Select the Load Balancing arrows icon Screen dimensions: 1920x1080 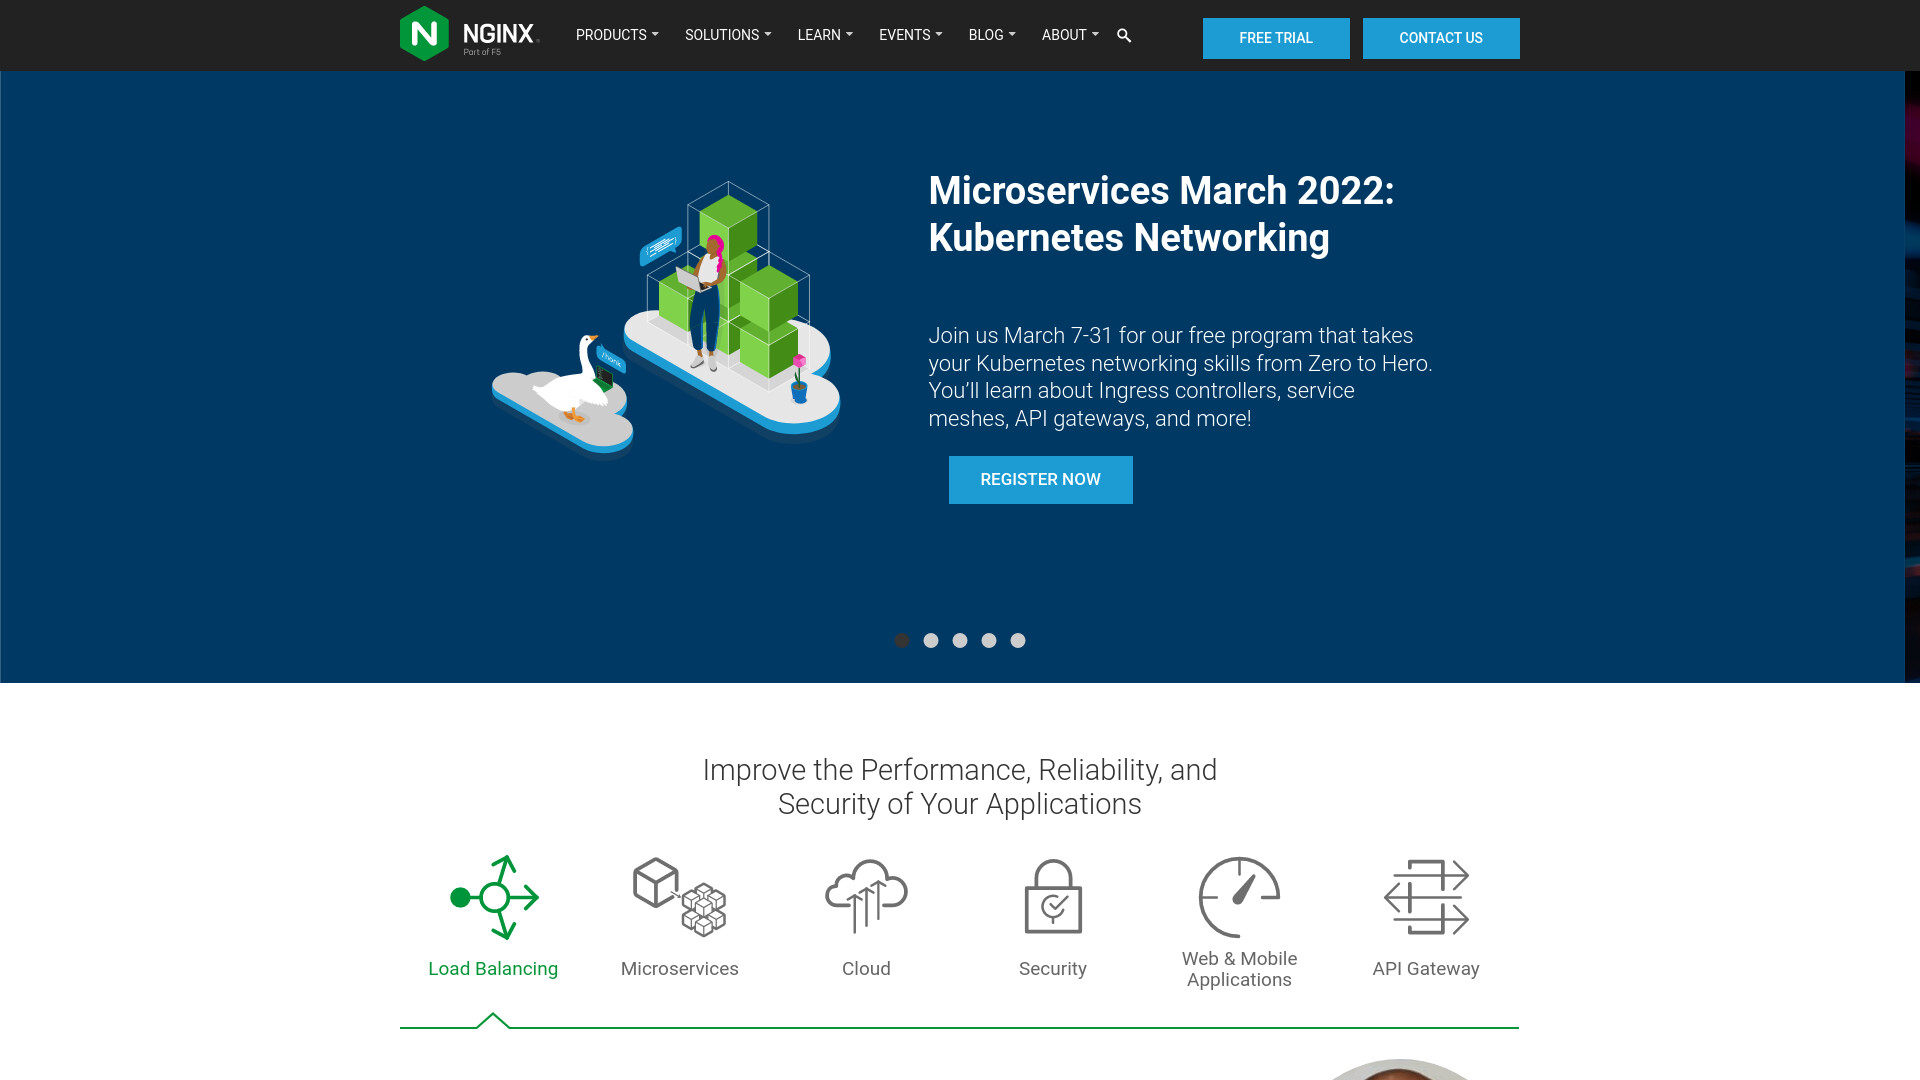click(x=494, y=897)
